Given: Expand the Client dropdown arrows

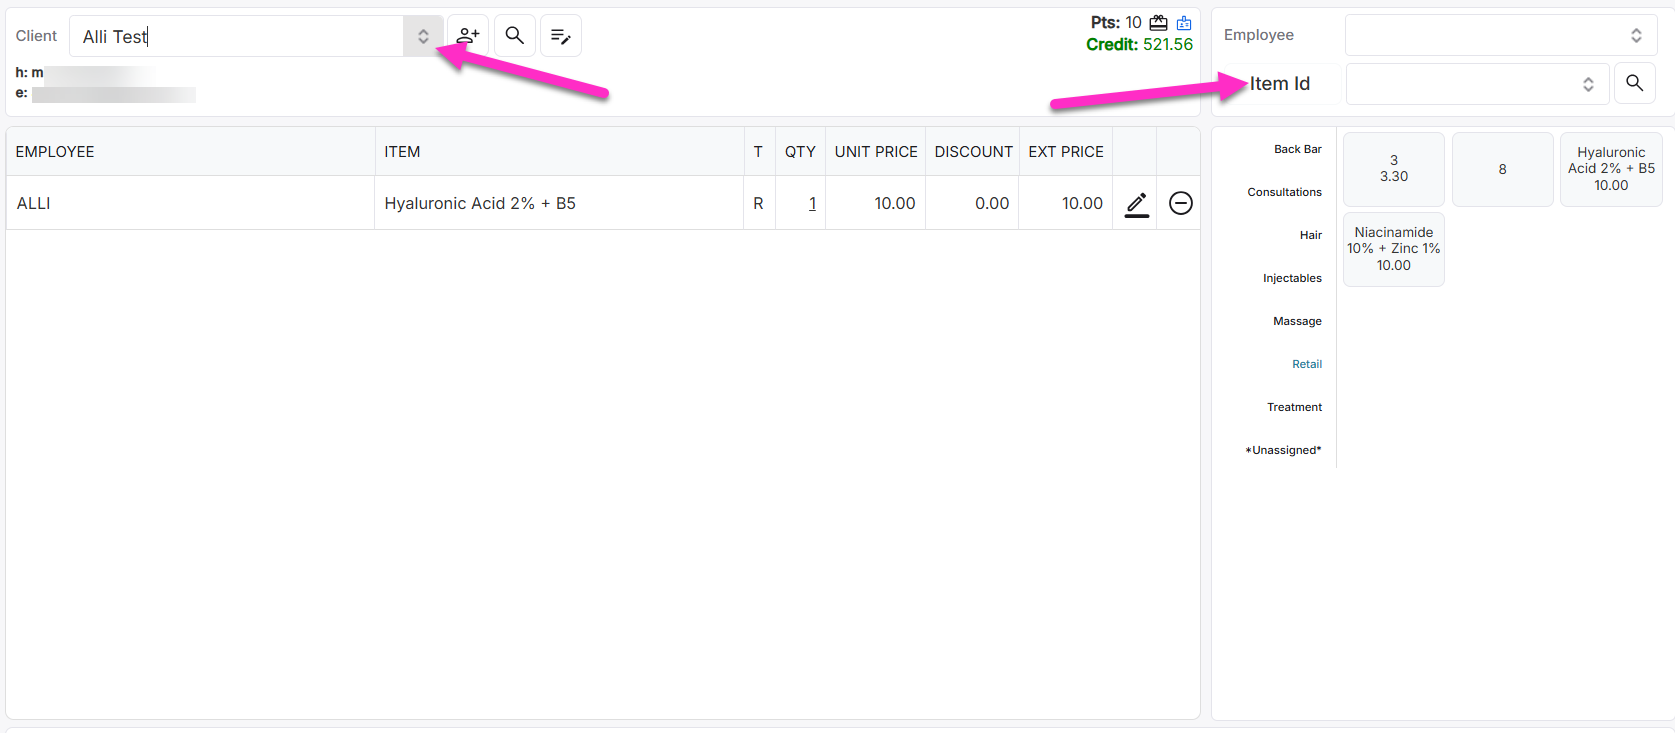Looking at the screenshot, I should 423,36.
